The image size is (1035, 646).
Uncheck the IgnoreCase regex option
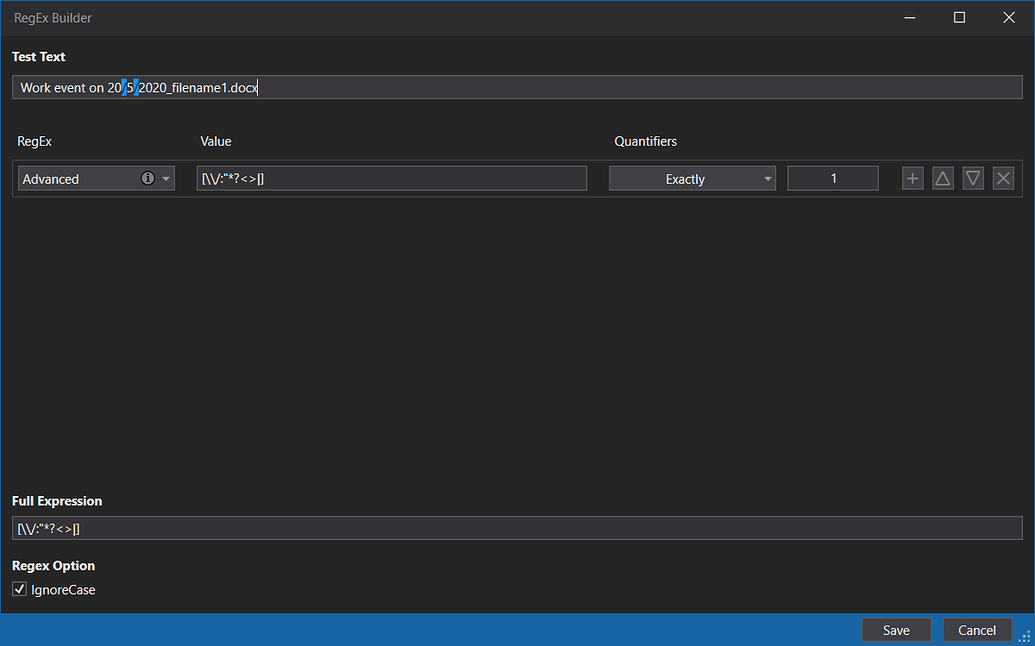pyautogui.click(x=18, y=589)
